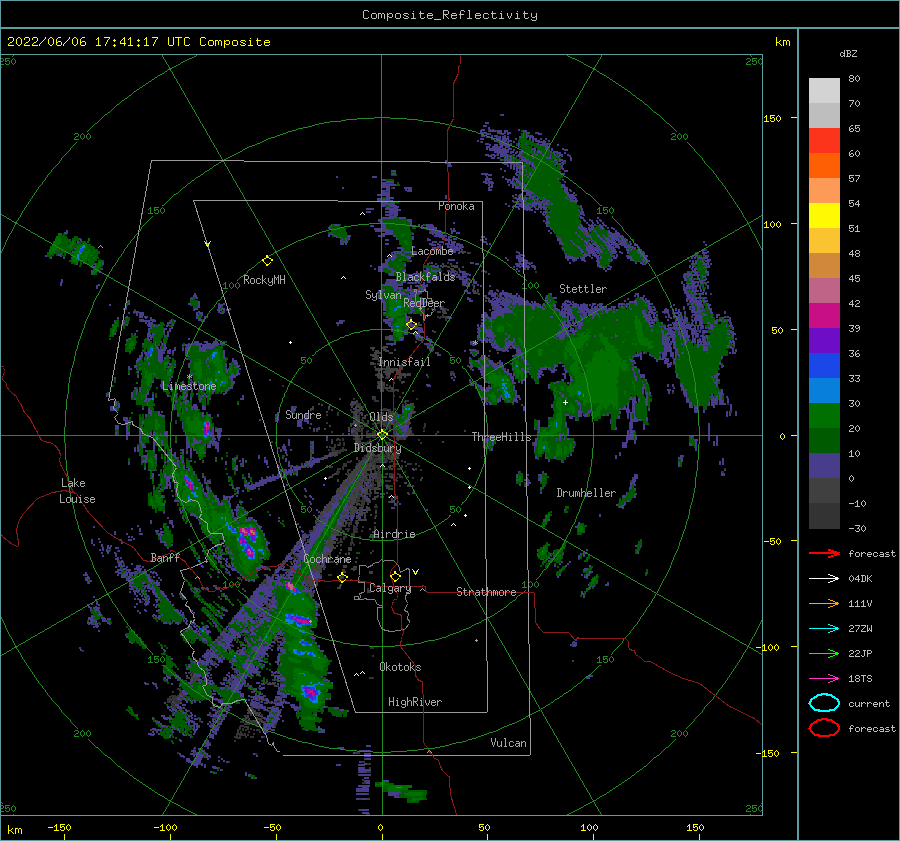
Task: Click the Drumheller city label
Action: coord(586,493)
